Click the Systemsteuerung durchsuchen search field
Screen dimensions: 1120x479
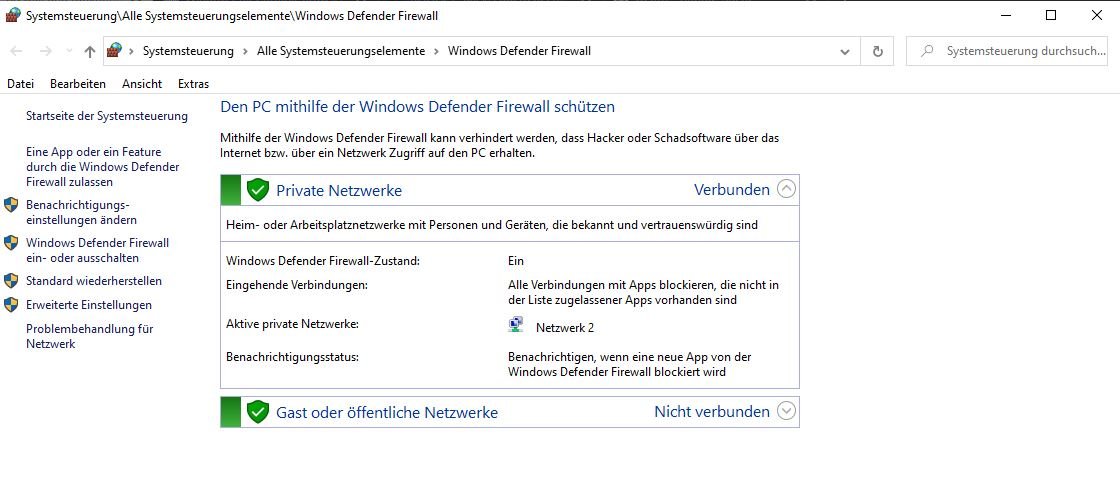[x=1006, y=51]
